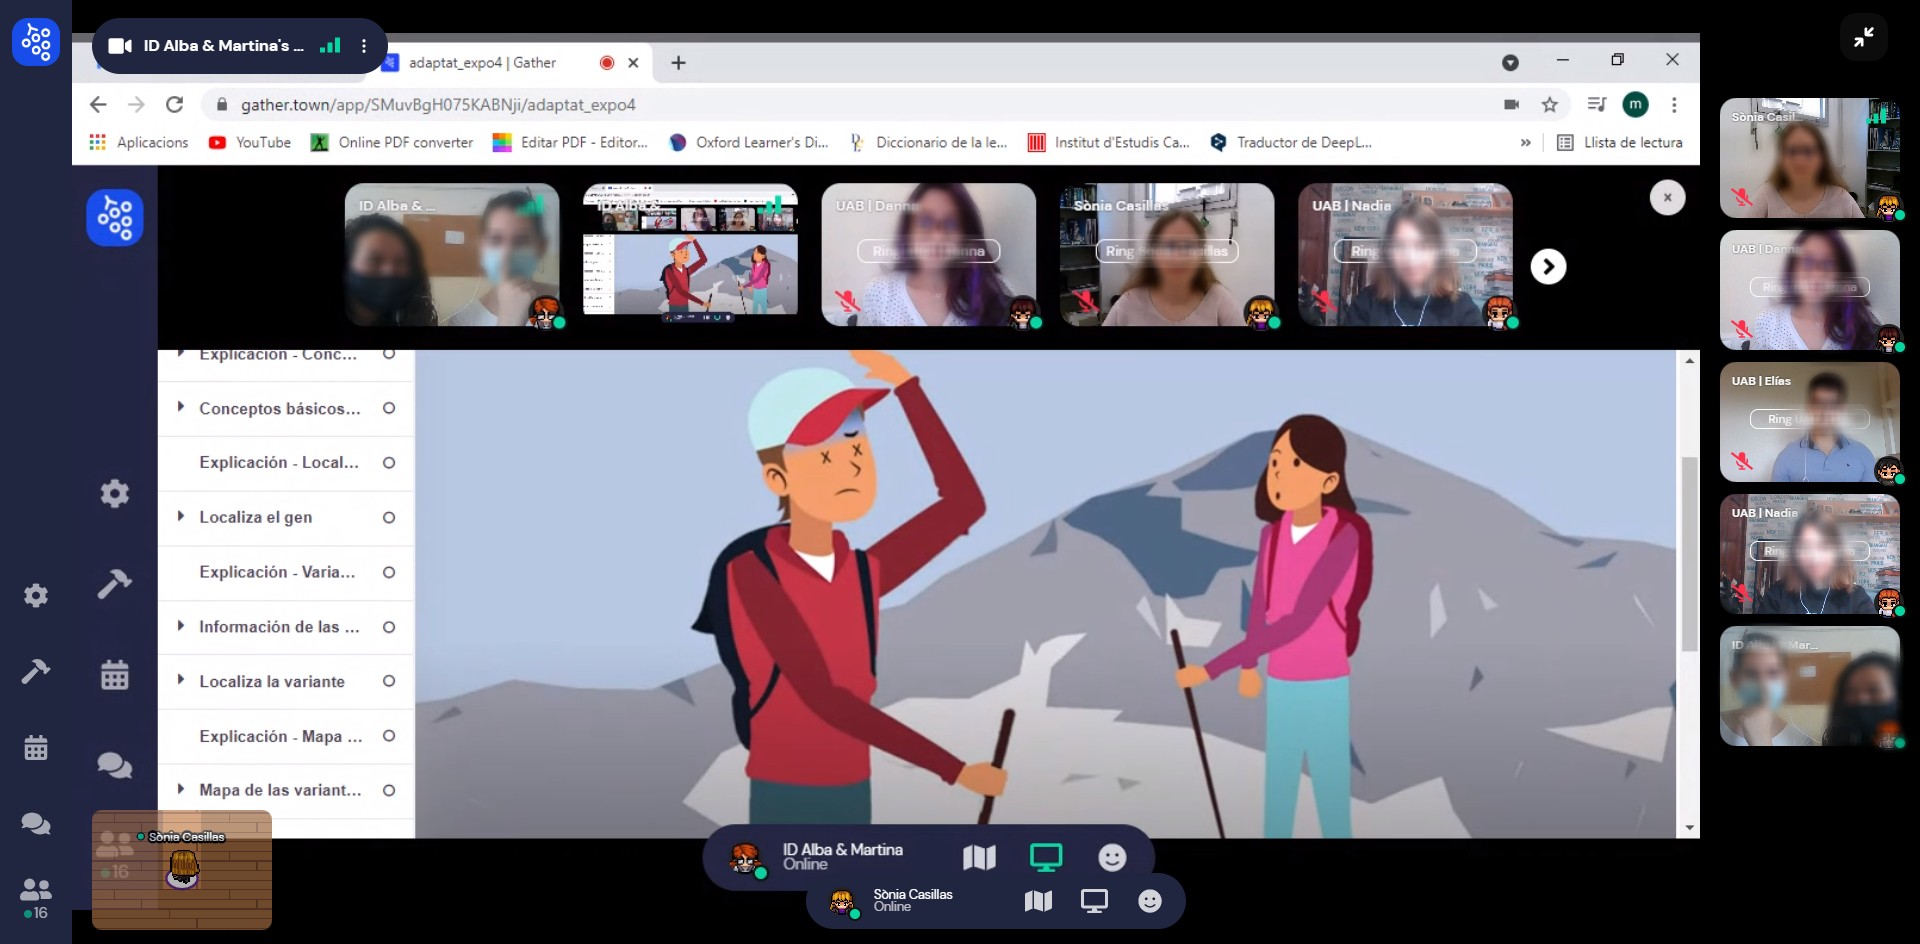Click the content vertical scrollbar thumb
This screenshot has width=1920, height=944.
[1689, 553]
